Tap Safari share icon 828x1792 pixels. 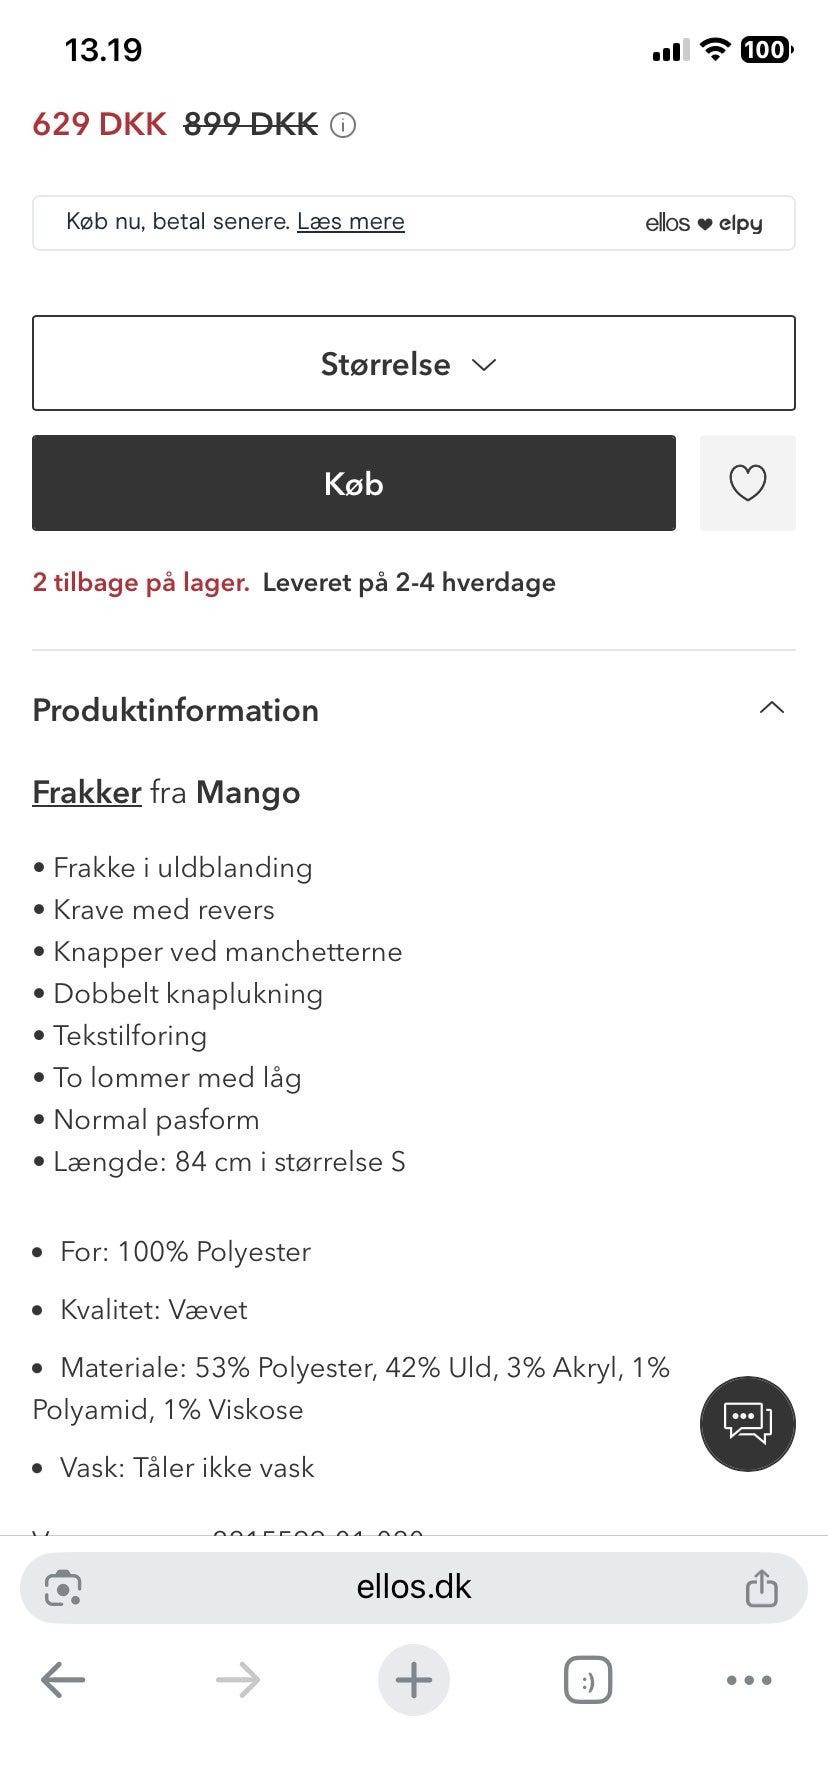[761, 1587]
